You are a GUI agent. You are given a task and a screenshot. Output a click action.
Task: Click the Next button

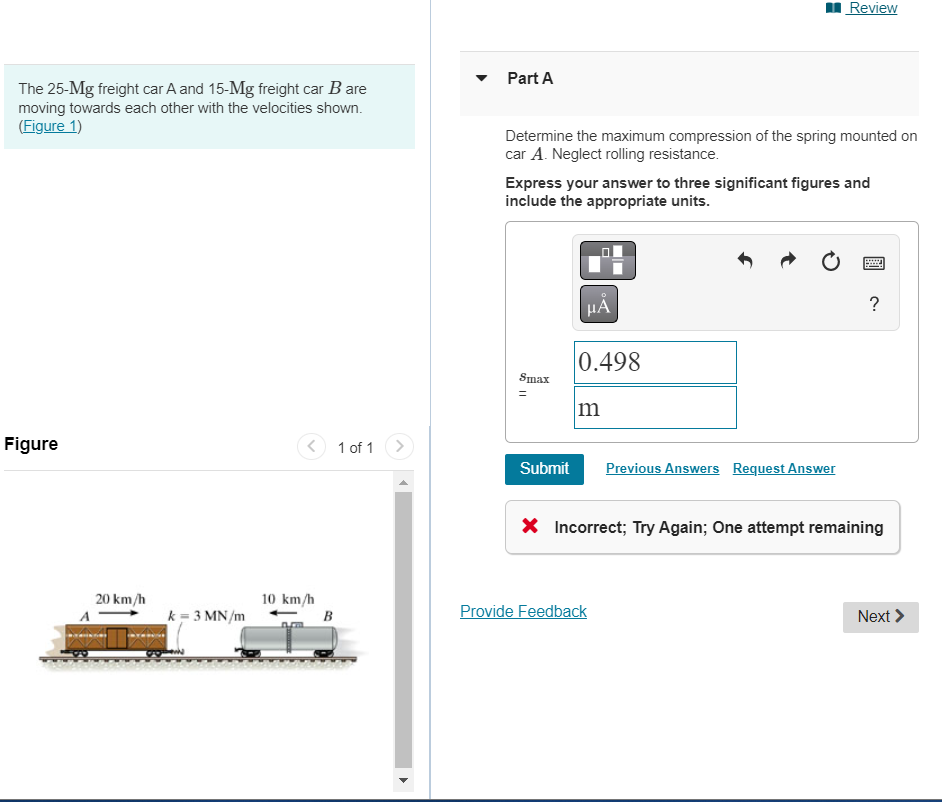tap(879, 617)
